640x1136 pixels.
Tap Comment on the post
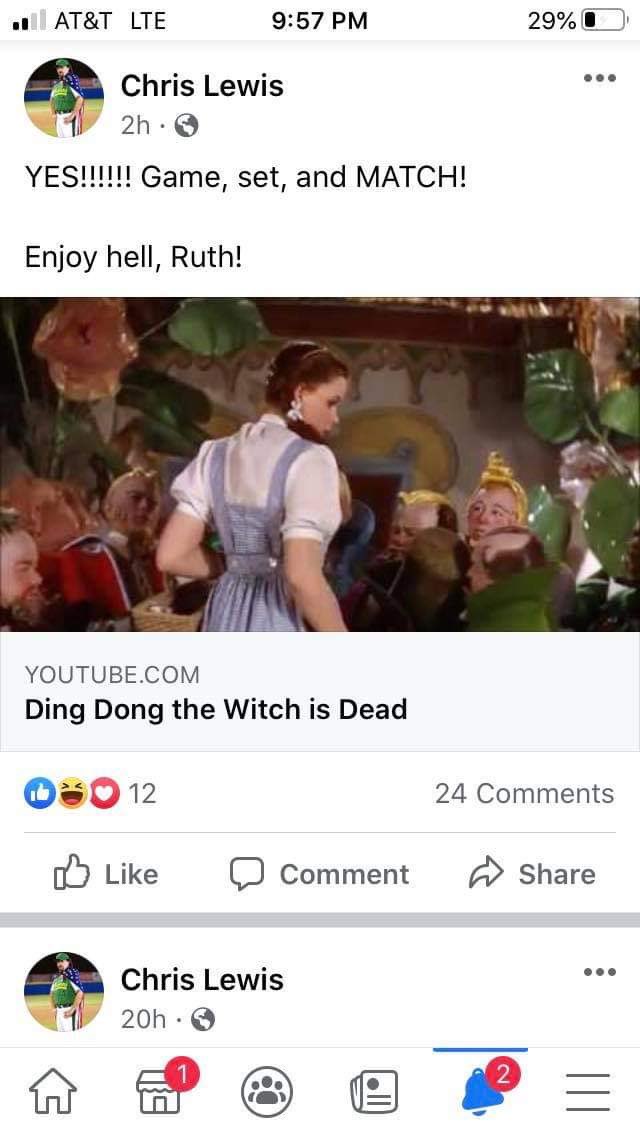click(319, 874)
